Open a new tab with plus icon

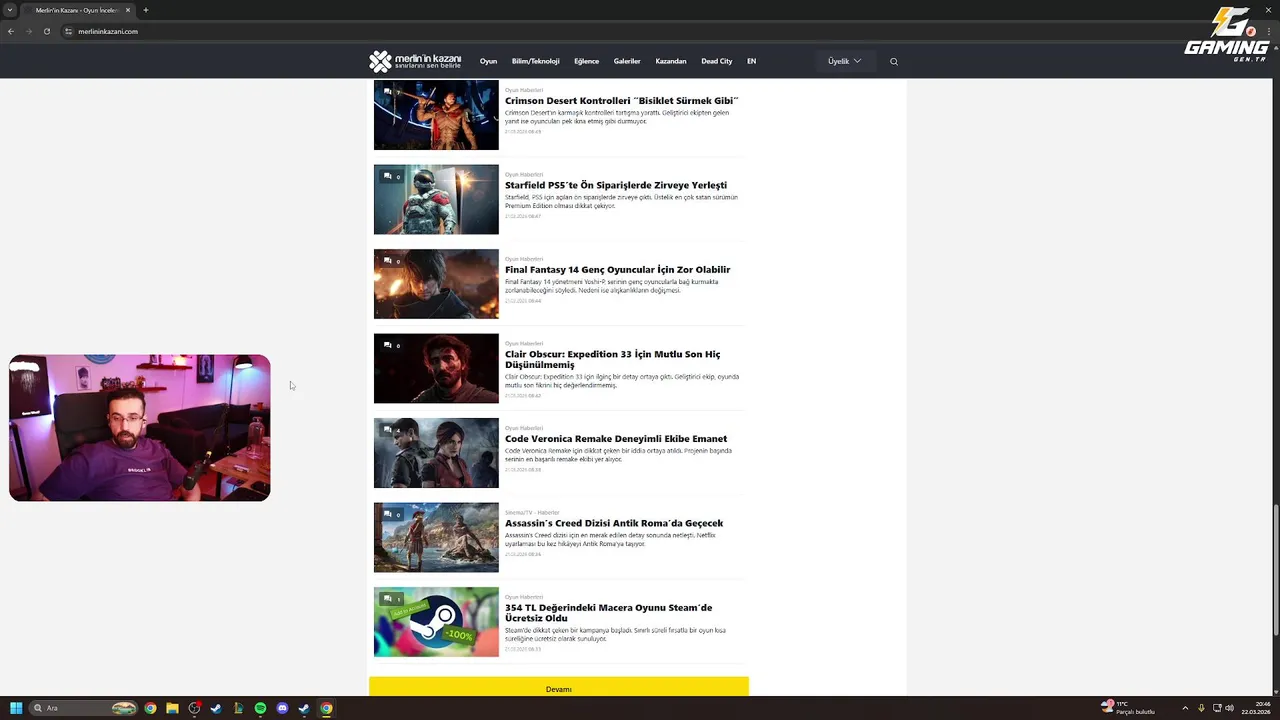tap(146, 10)
